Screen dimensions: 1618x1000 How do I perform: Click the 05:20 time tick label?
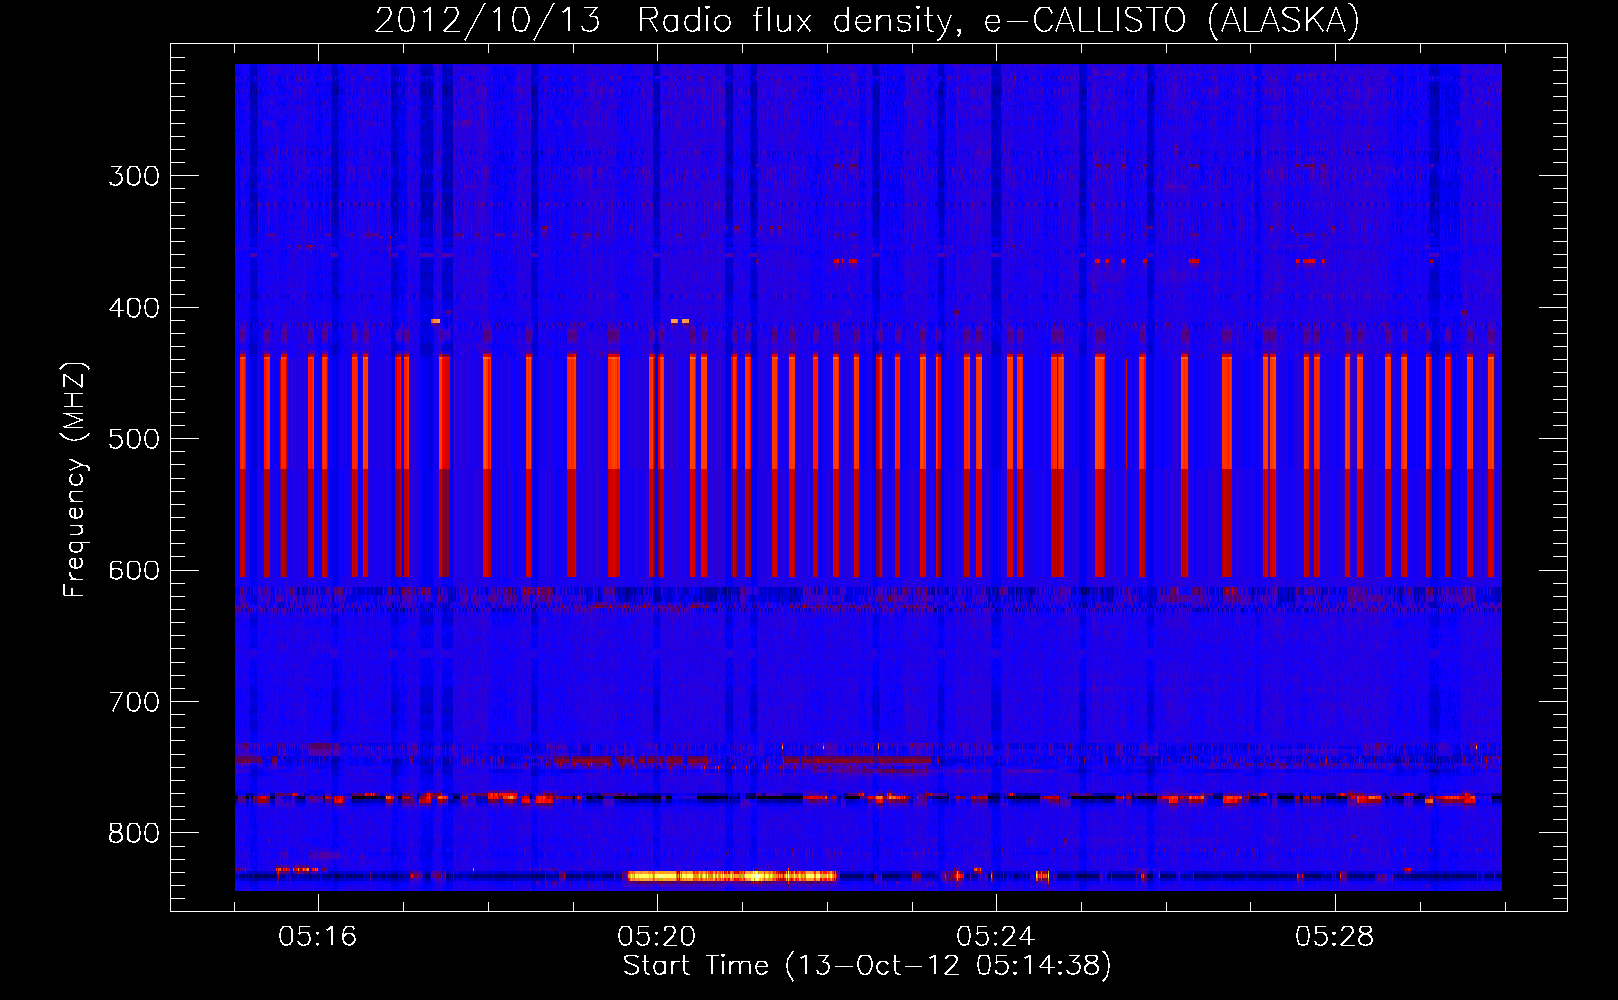(656, 937)
